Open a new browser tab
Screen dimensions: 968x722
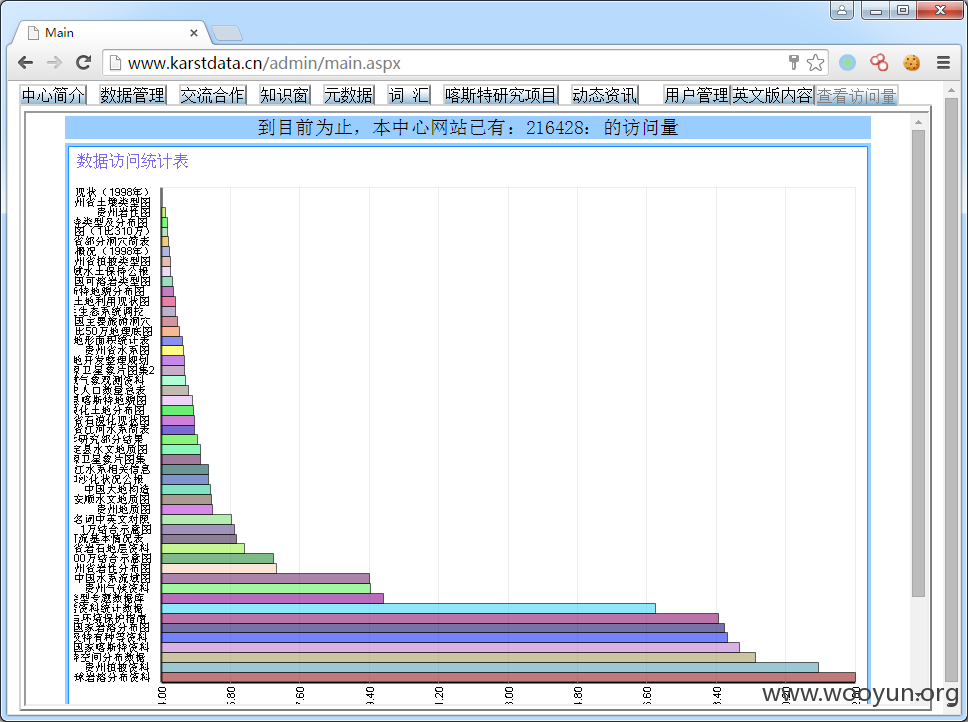click(x=227, y=33)
